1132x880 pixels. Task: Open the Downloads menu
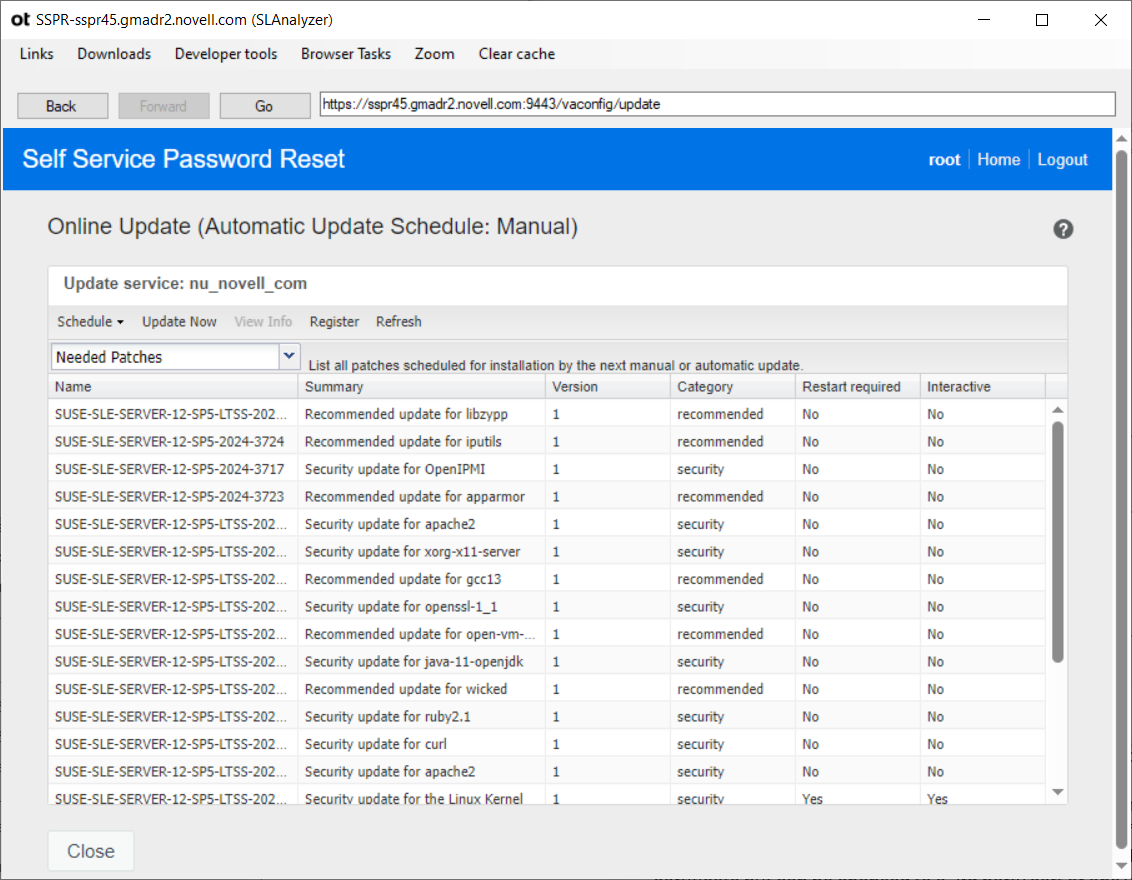tap(114, 54)
